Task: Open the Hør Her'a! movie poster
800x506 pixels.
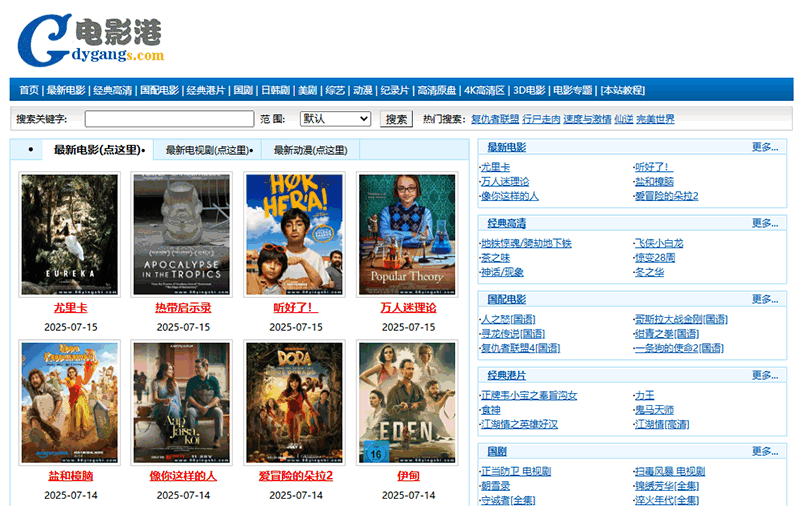Action: (294, 235)
